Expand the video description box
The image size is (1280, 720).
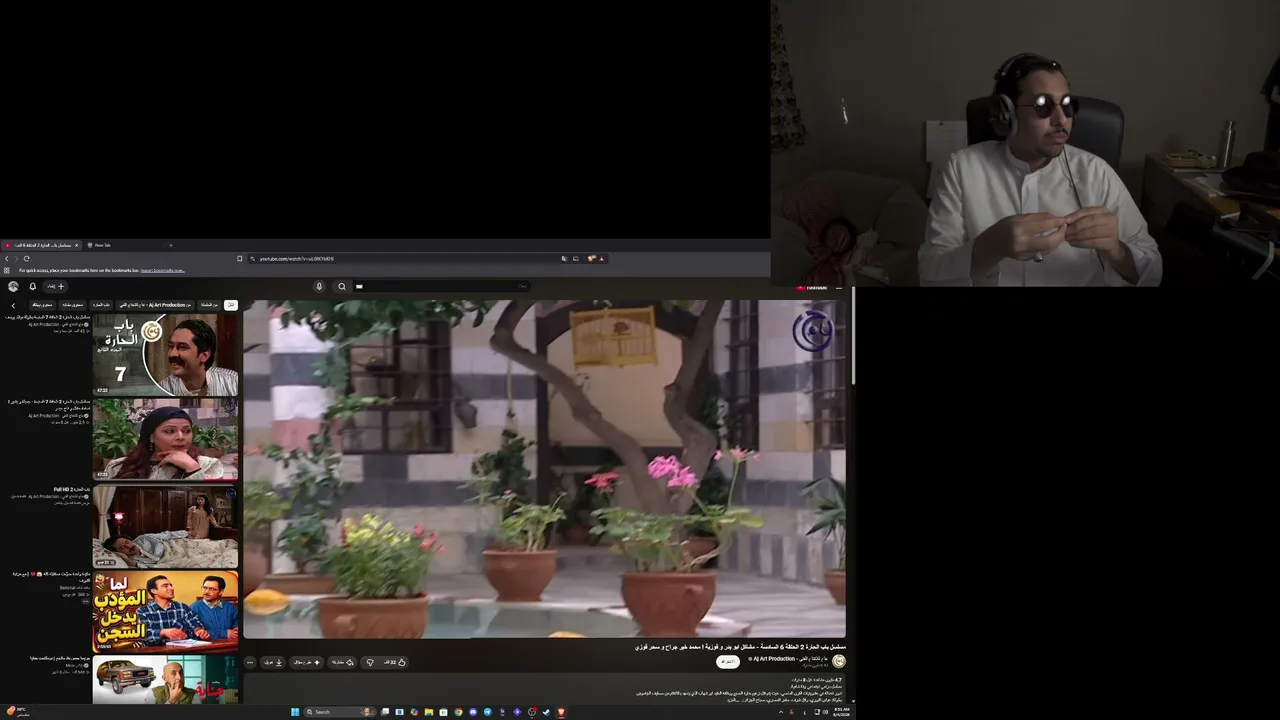point(544,690)
